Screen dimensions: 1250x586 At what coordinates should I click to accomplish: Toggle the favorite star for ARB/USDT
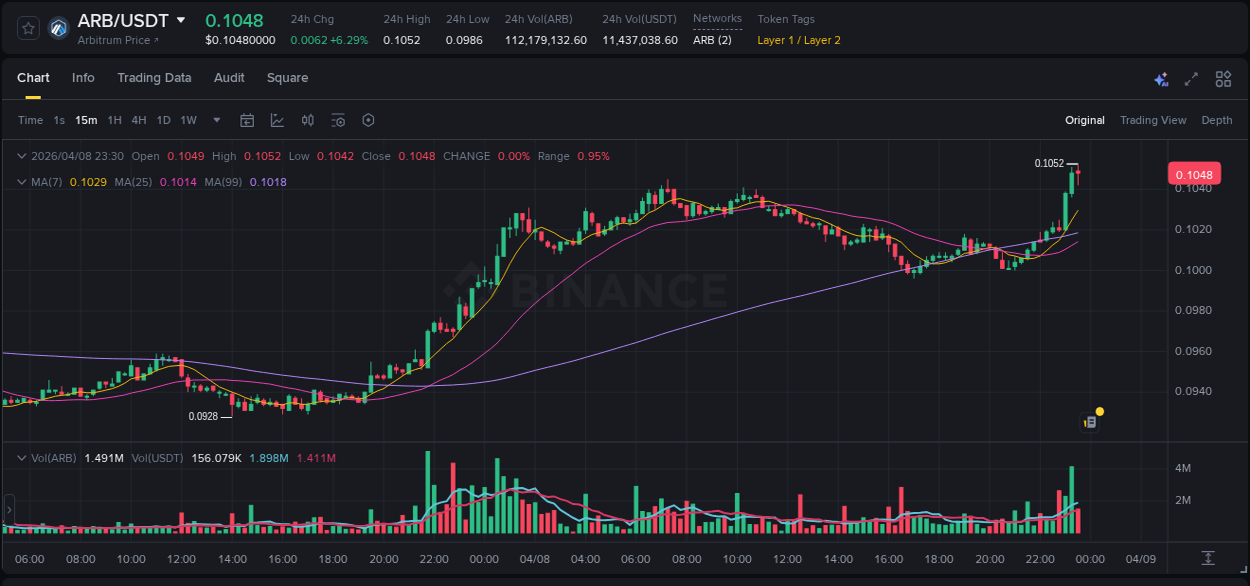[28, 28]
